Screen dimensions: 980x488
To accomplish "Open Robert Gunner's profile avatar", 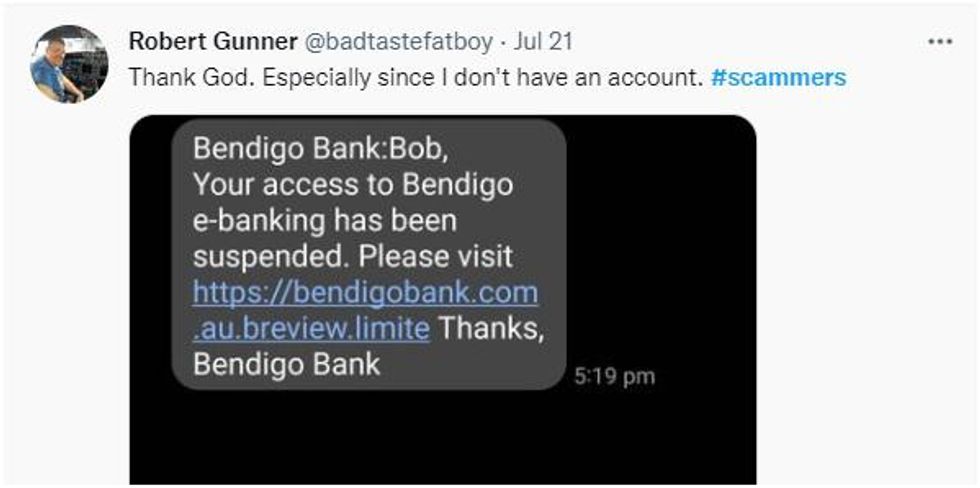I will pos(69,64).
